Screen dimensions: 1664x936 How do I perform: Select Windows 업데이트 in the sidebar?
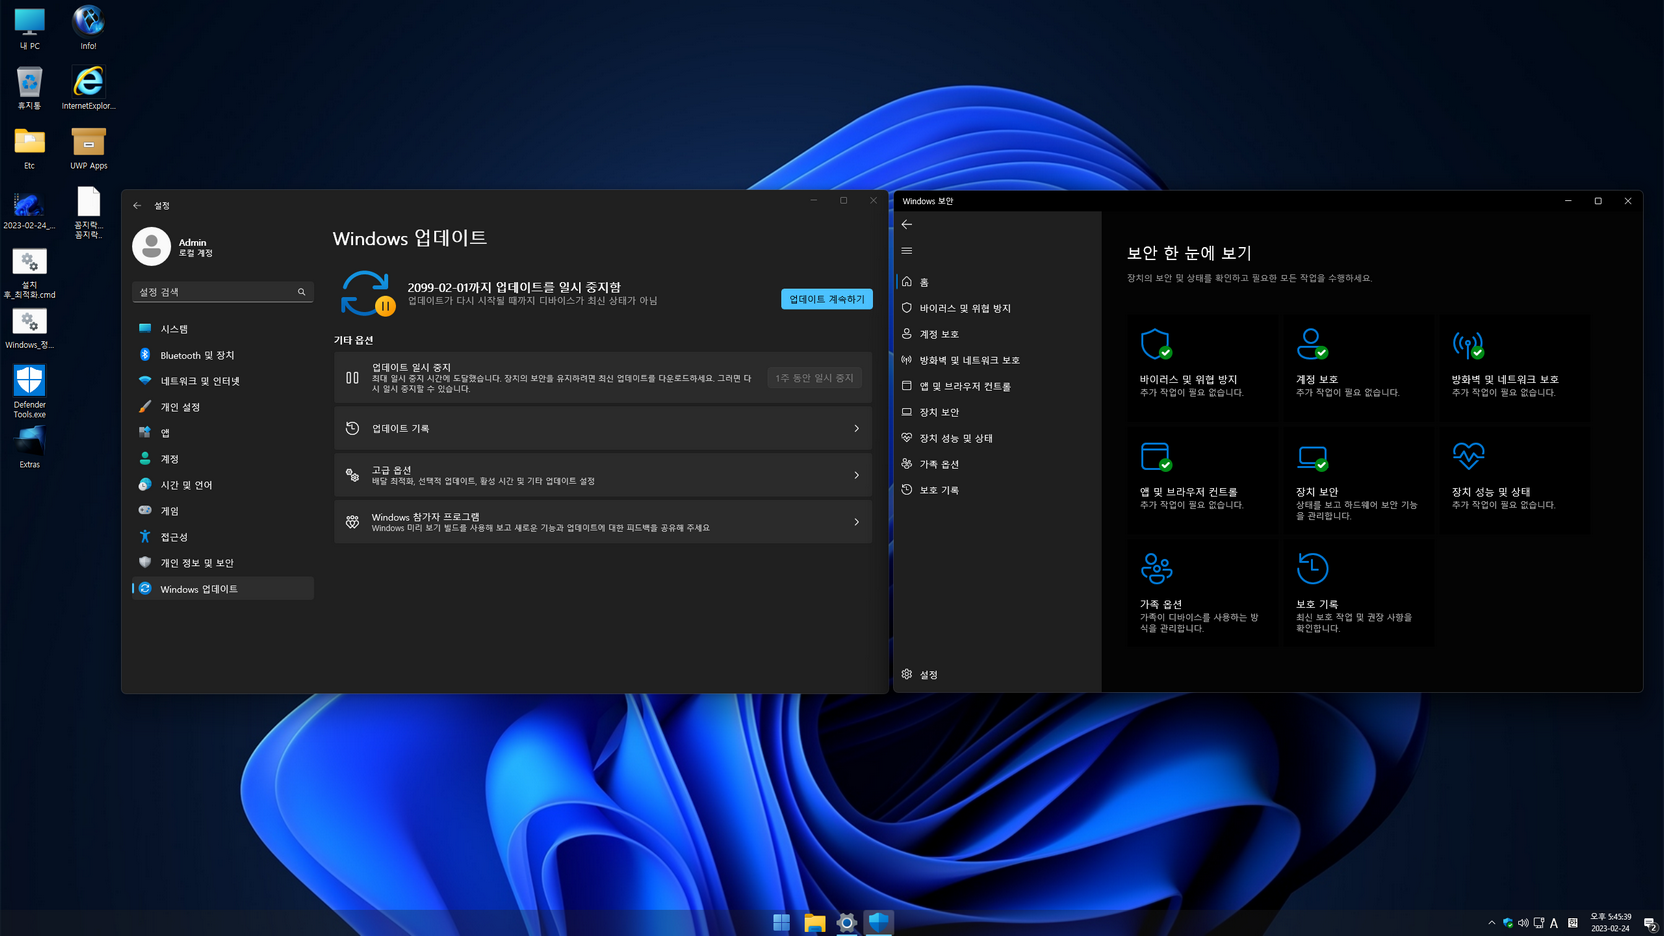223,589
